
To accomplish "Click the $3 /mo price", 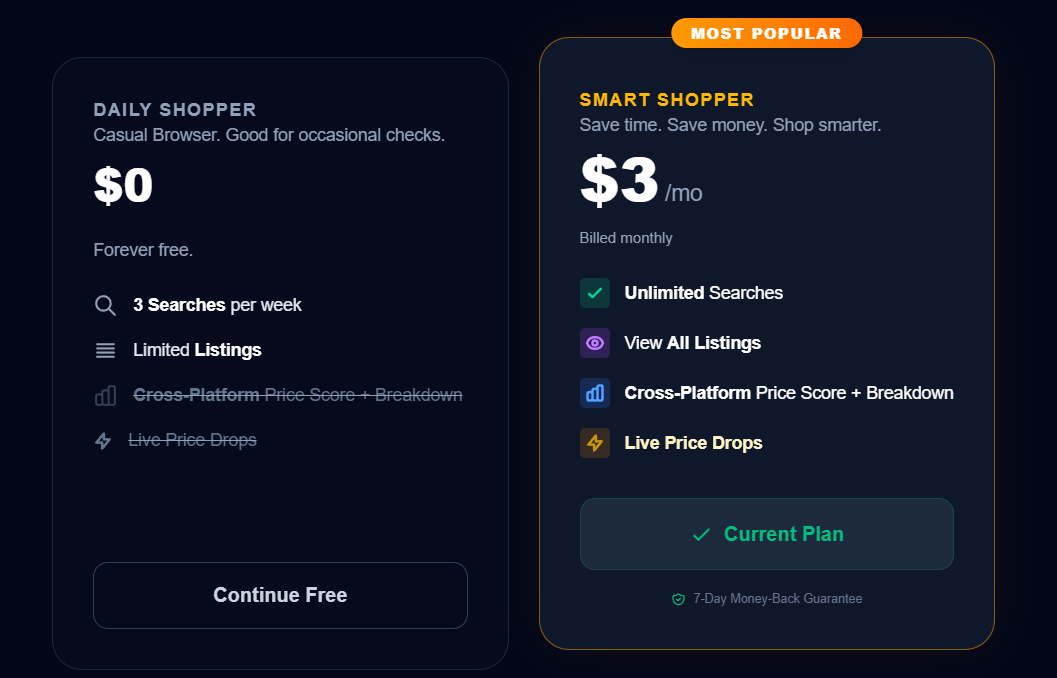I will [x=640, y=183].
